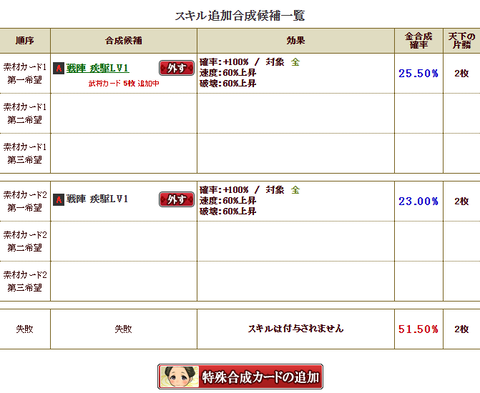This screenshot has height=393, width=480.
Task: Select the 51.50% failure probability
Action: pos(418,329)
